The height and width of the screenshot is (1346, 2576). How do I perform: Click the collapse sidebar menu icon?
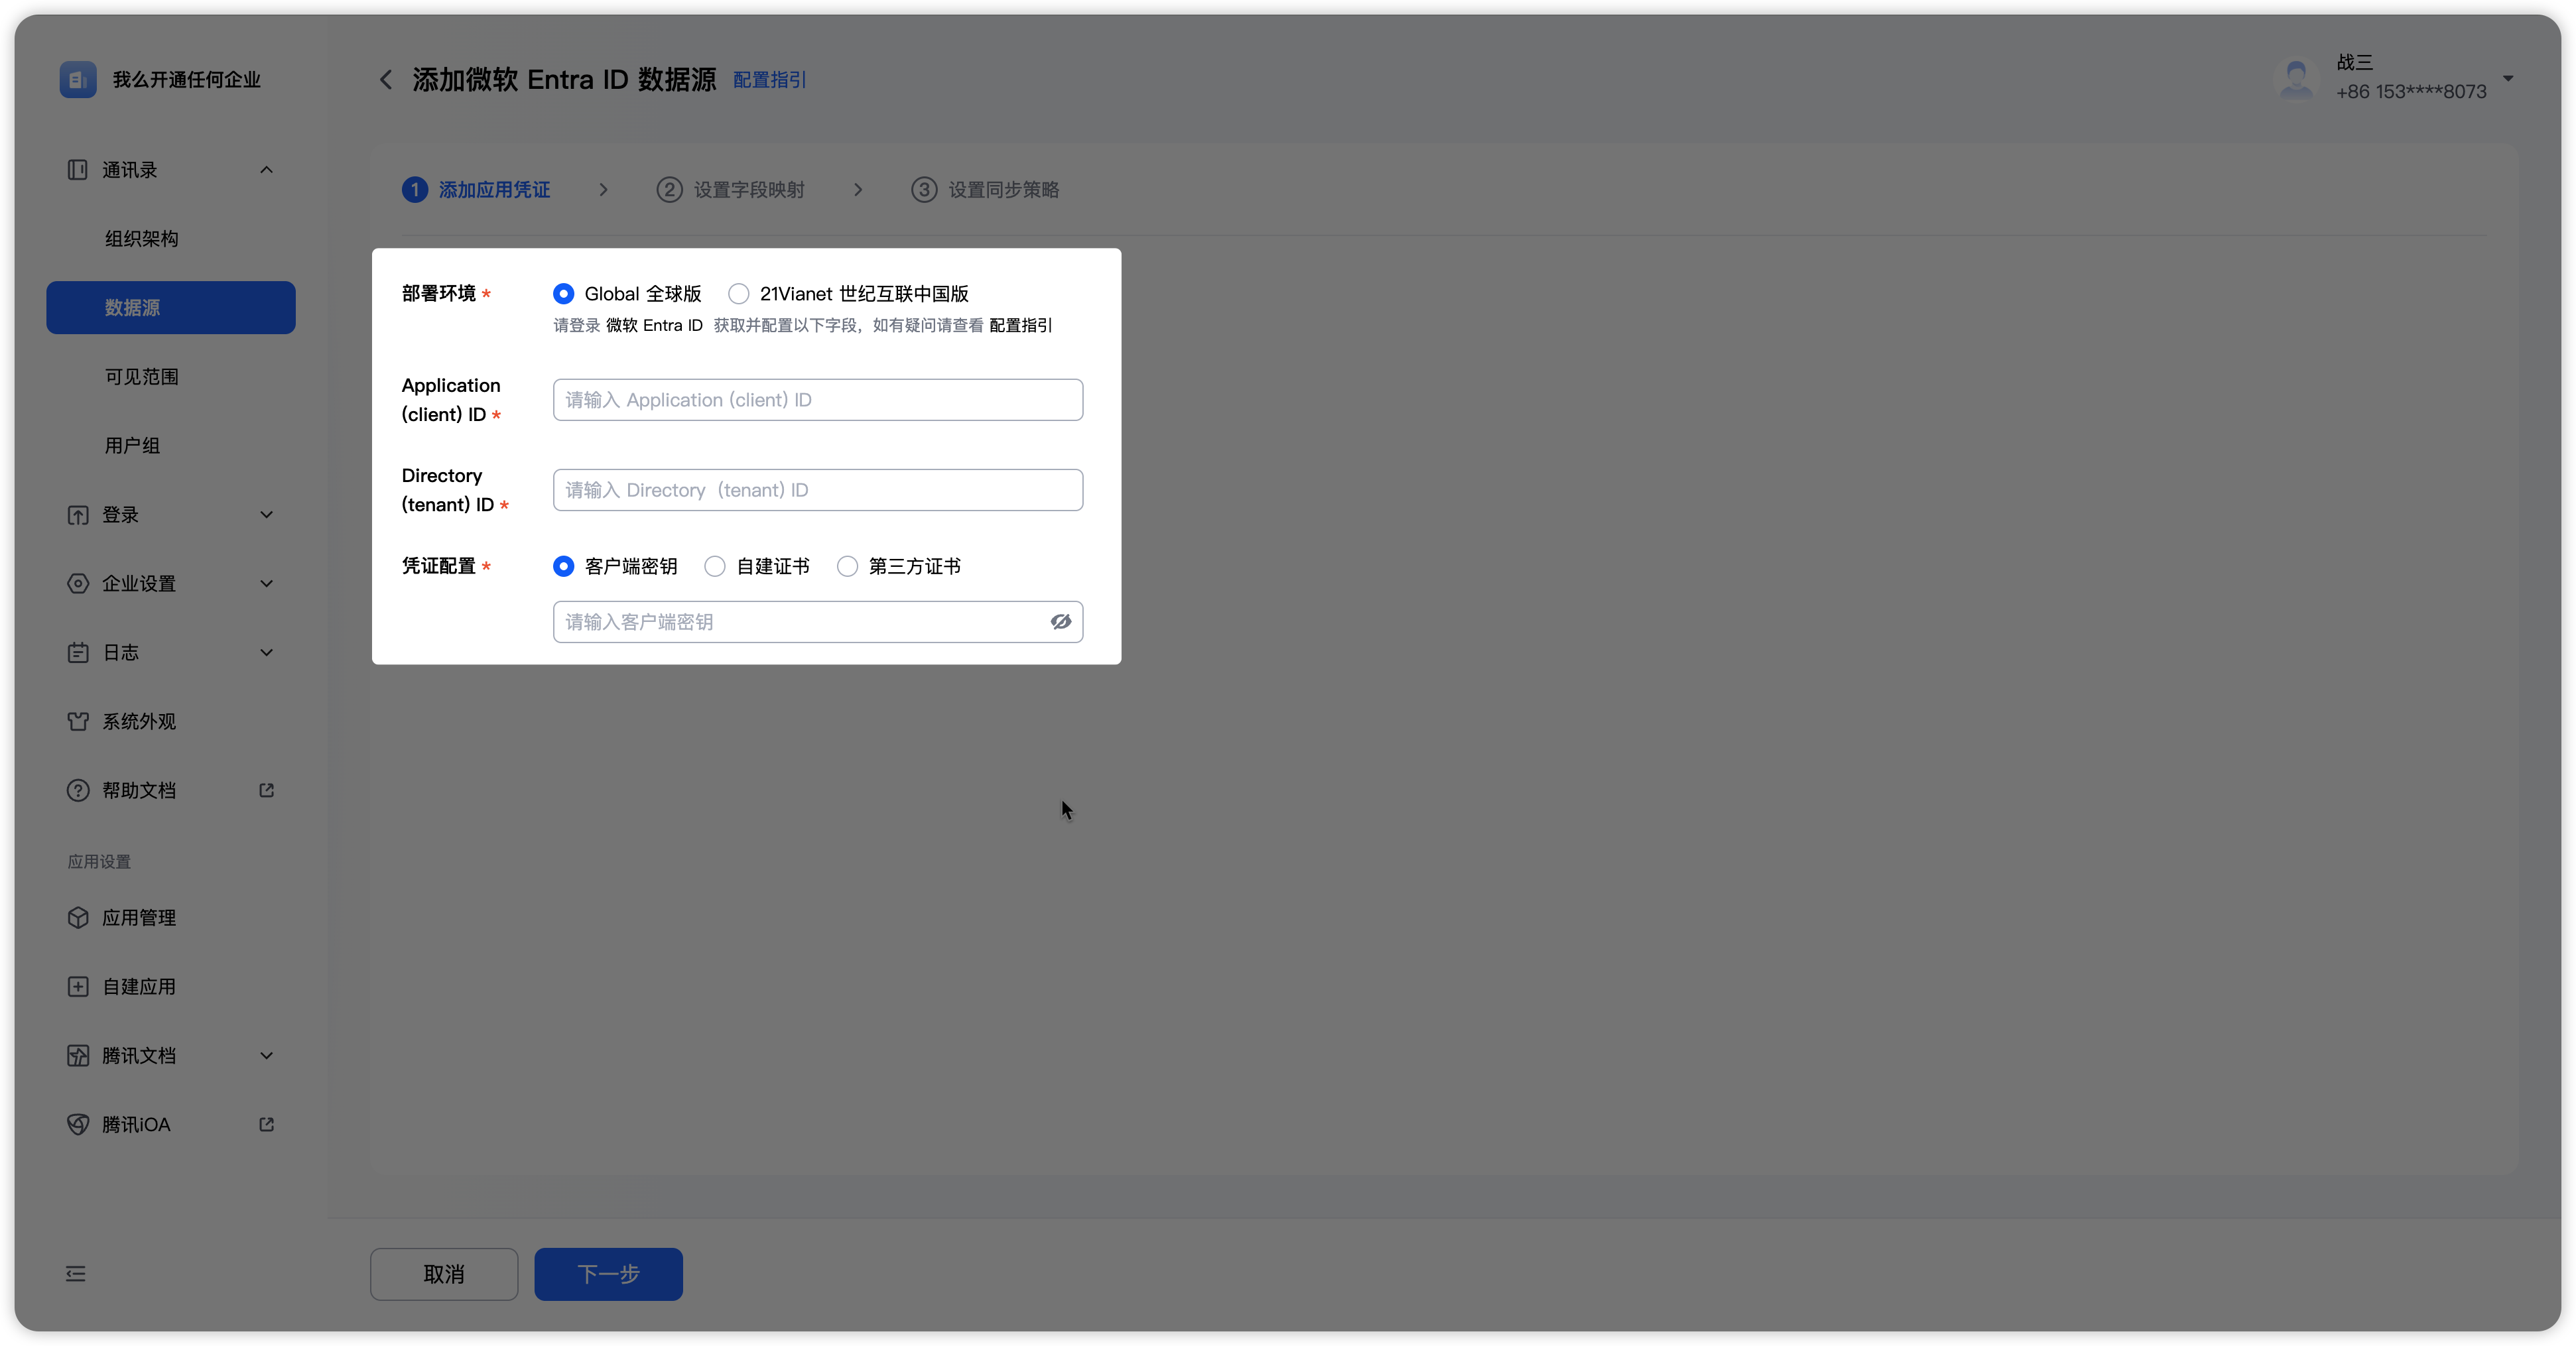[x=76, y=1274]
